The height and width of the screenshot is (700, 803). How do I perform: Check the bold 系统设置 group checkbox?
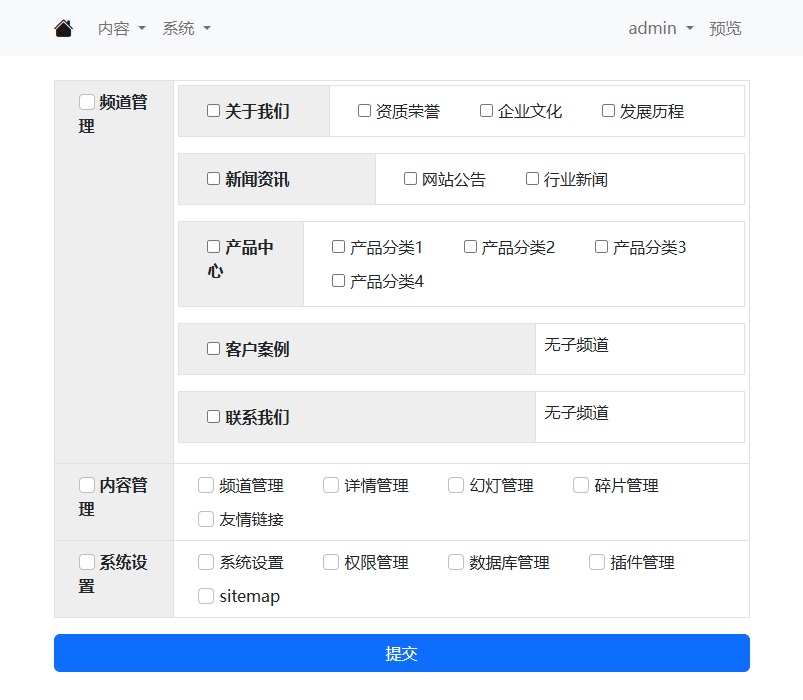tap(87, 562)
